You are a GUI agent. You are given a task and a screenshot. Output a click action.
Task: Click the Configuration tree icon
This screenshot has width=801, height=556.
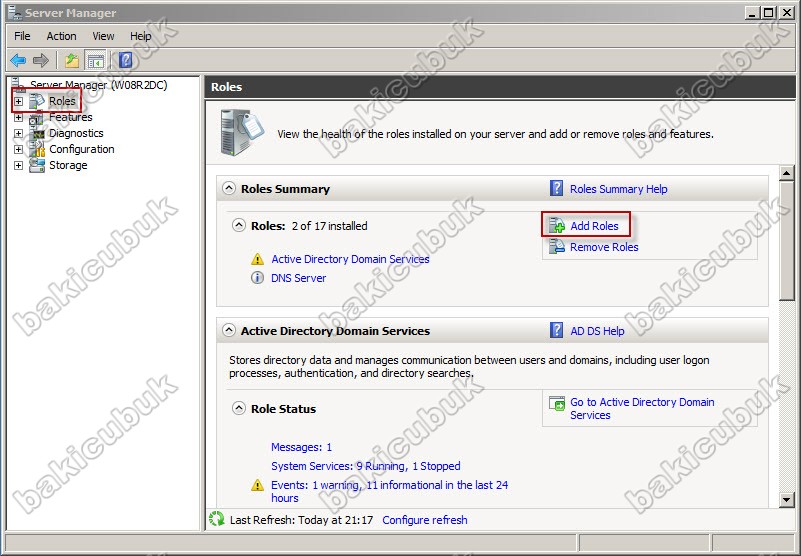[37, 149]
